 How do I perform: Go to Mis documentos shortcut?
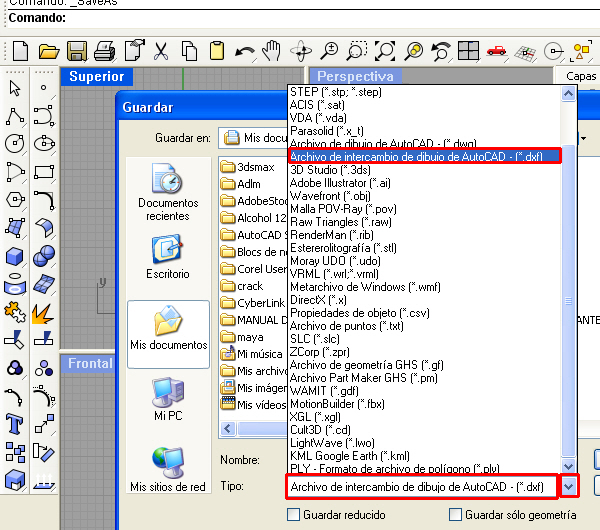click(168, 334)
